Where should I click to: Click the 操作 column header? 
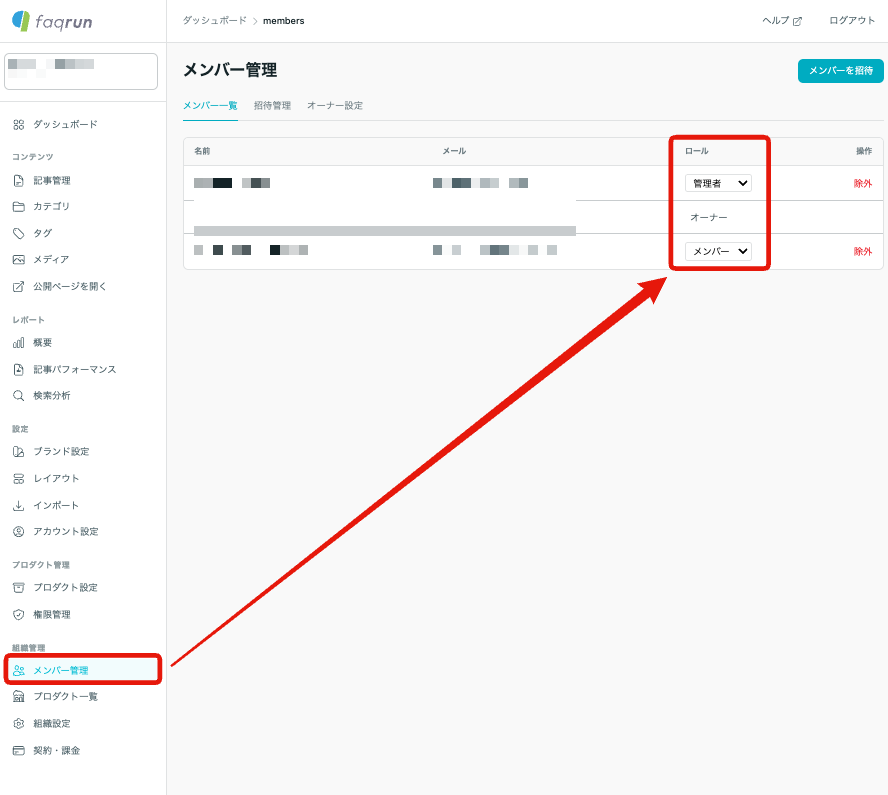864,151
